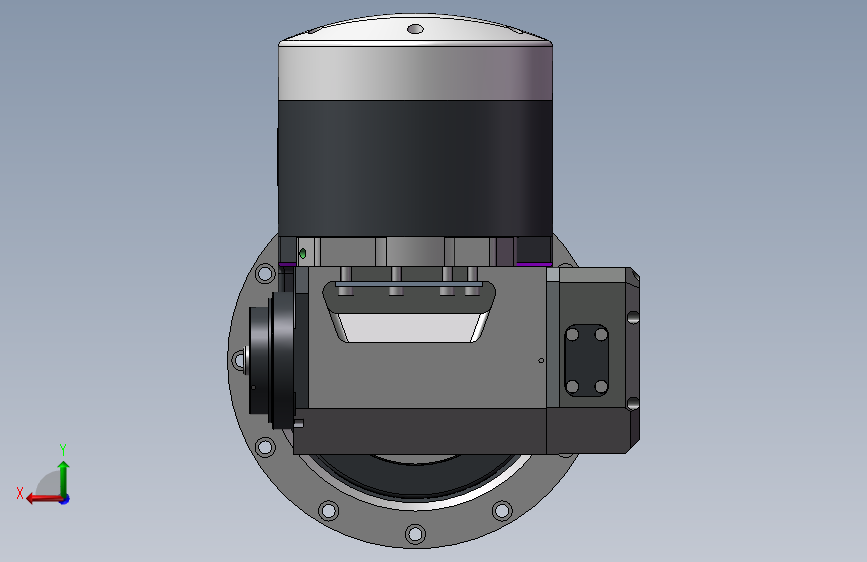Select the small green plug below the motor
This screenshot has height=562, width=867.
coord(302,254)
